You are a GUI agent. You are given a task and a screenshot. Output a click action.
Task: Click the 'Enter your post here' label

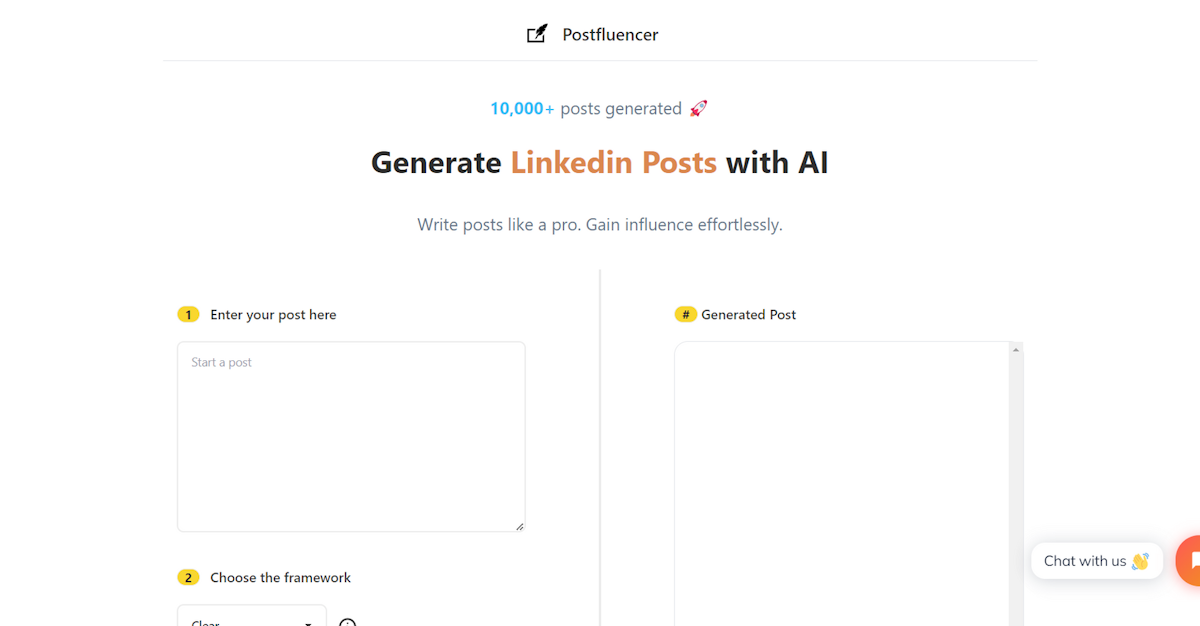273,314
